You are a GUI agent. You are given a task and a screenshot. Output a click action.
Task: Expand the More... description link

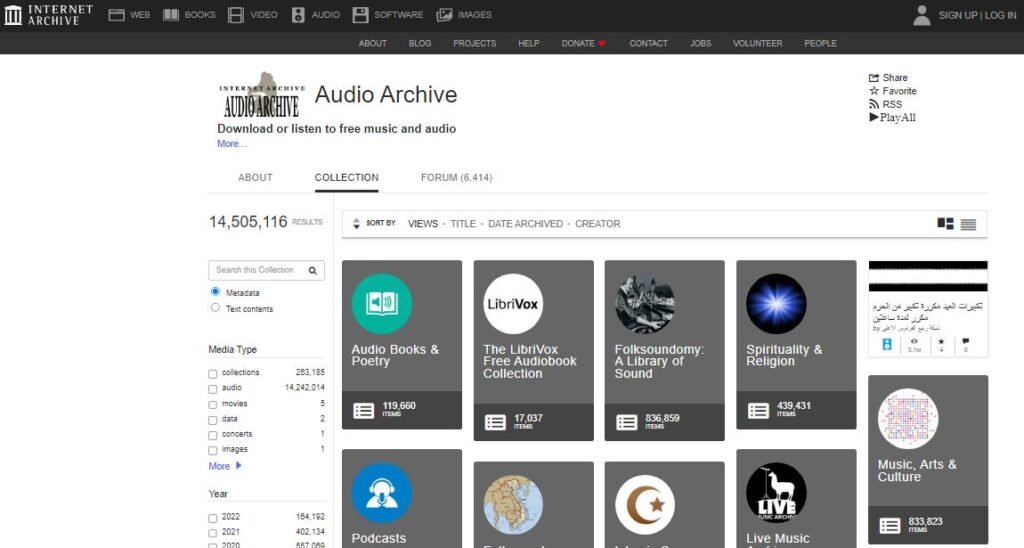point(231,144)
